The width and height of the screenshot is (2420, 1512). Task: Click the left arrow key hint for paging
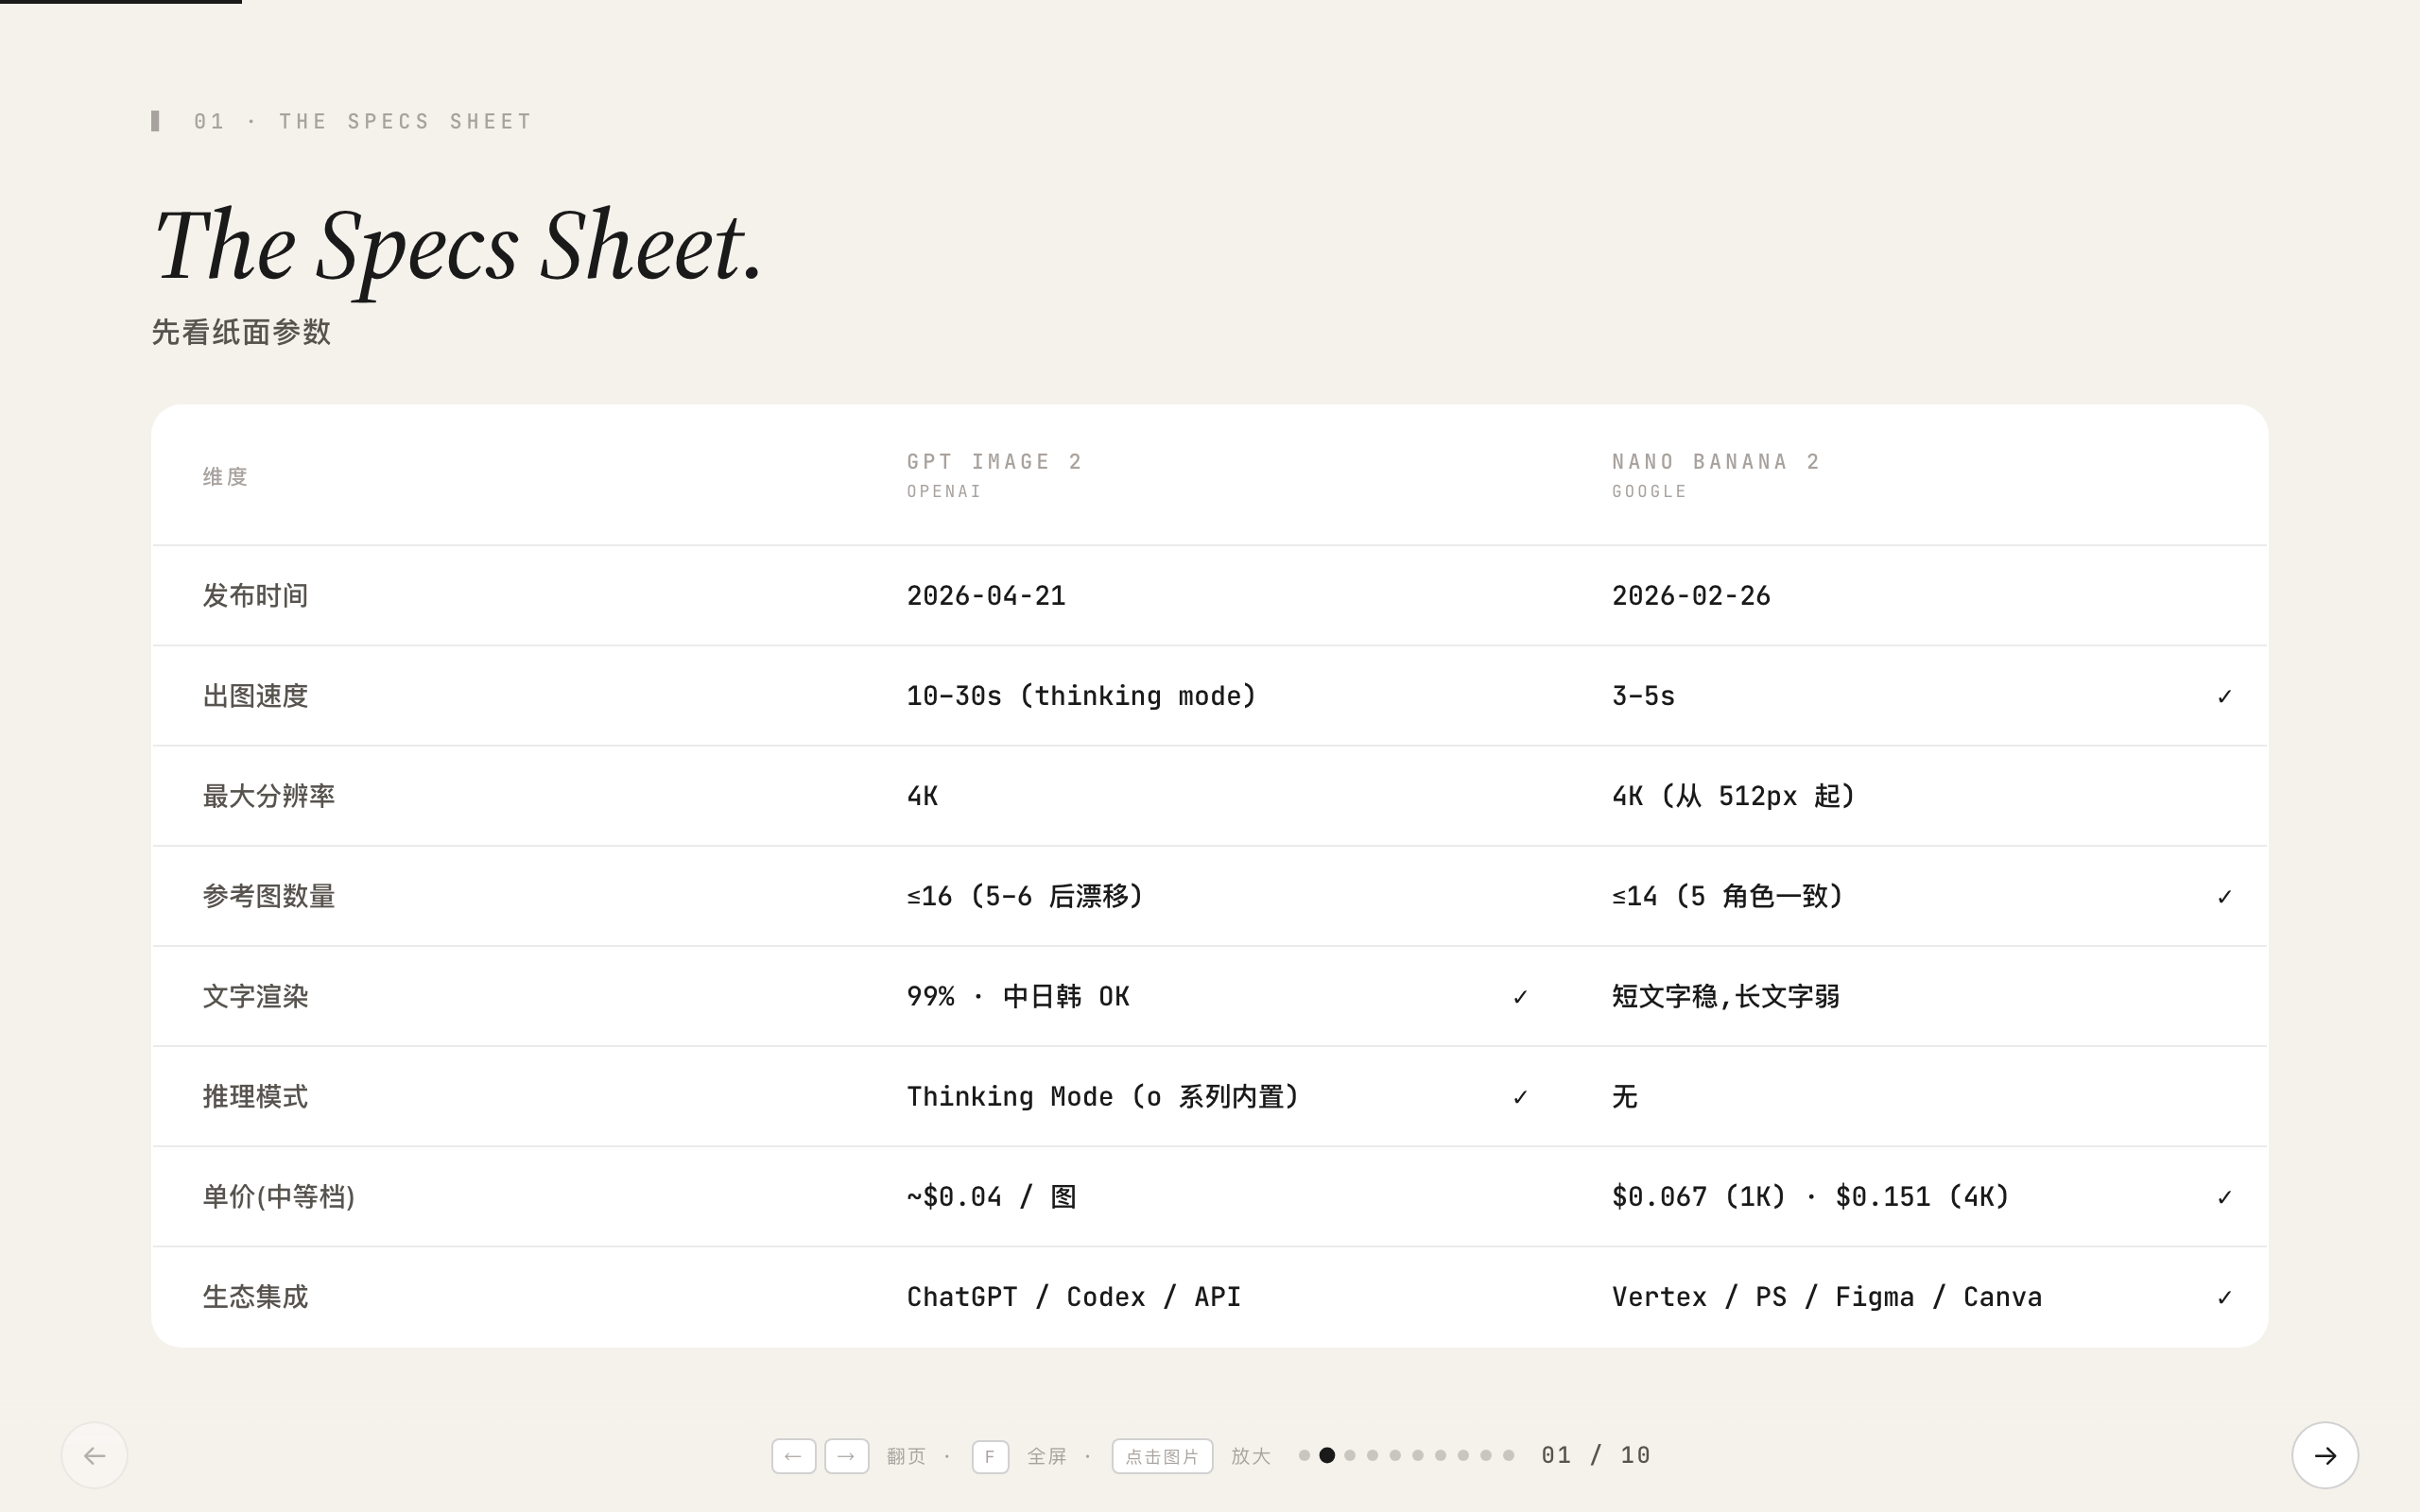[x=794, y=1456]
